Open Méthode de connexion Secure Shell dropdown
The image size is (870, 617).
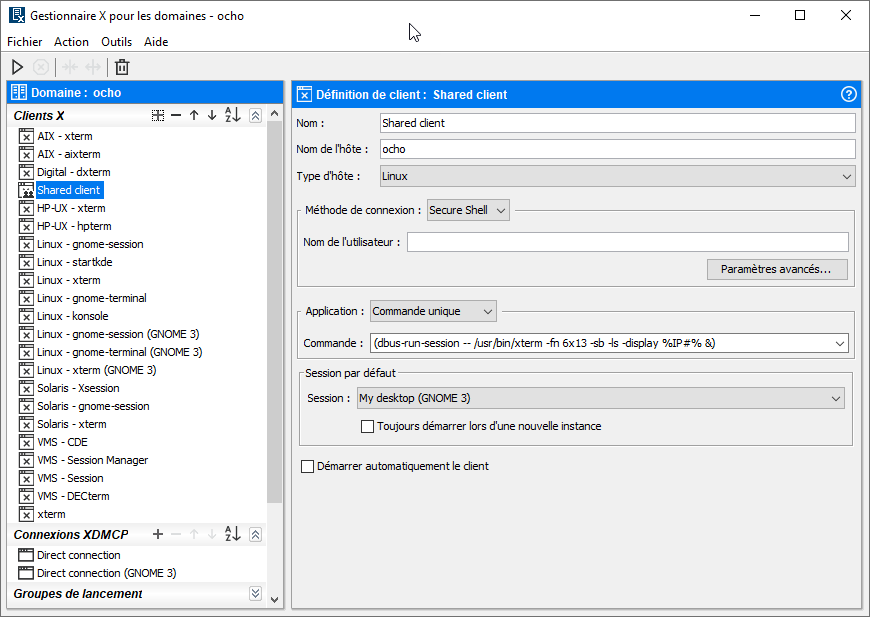click(x=468, y=210)
